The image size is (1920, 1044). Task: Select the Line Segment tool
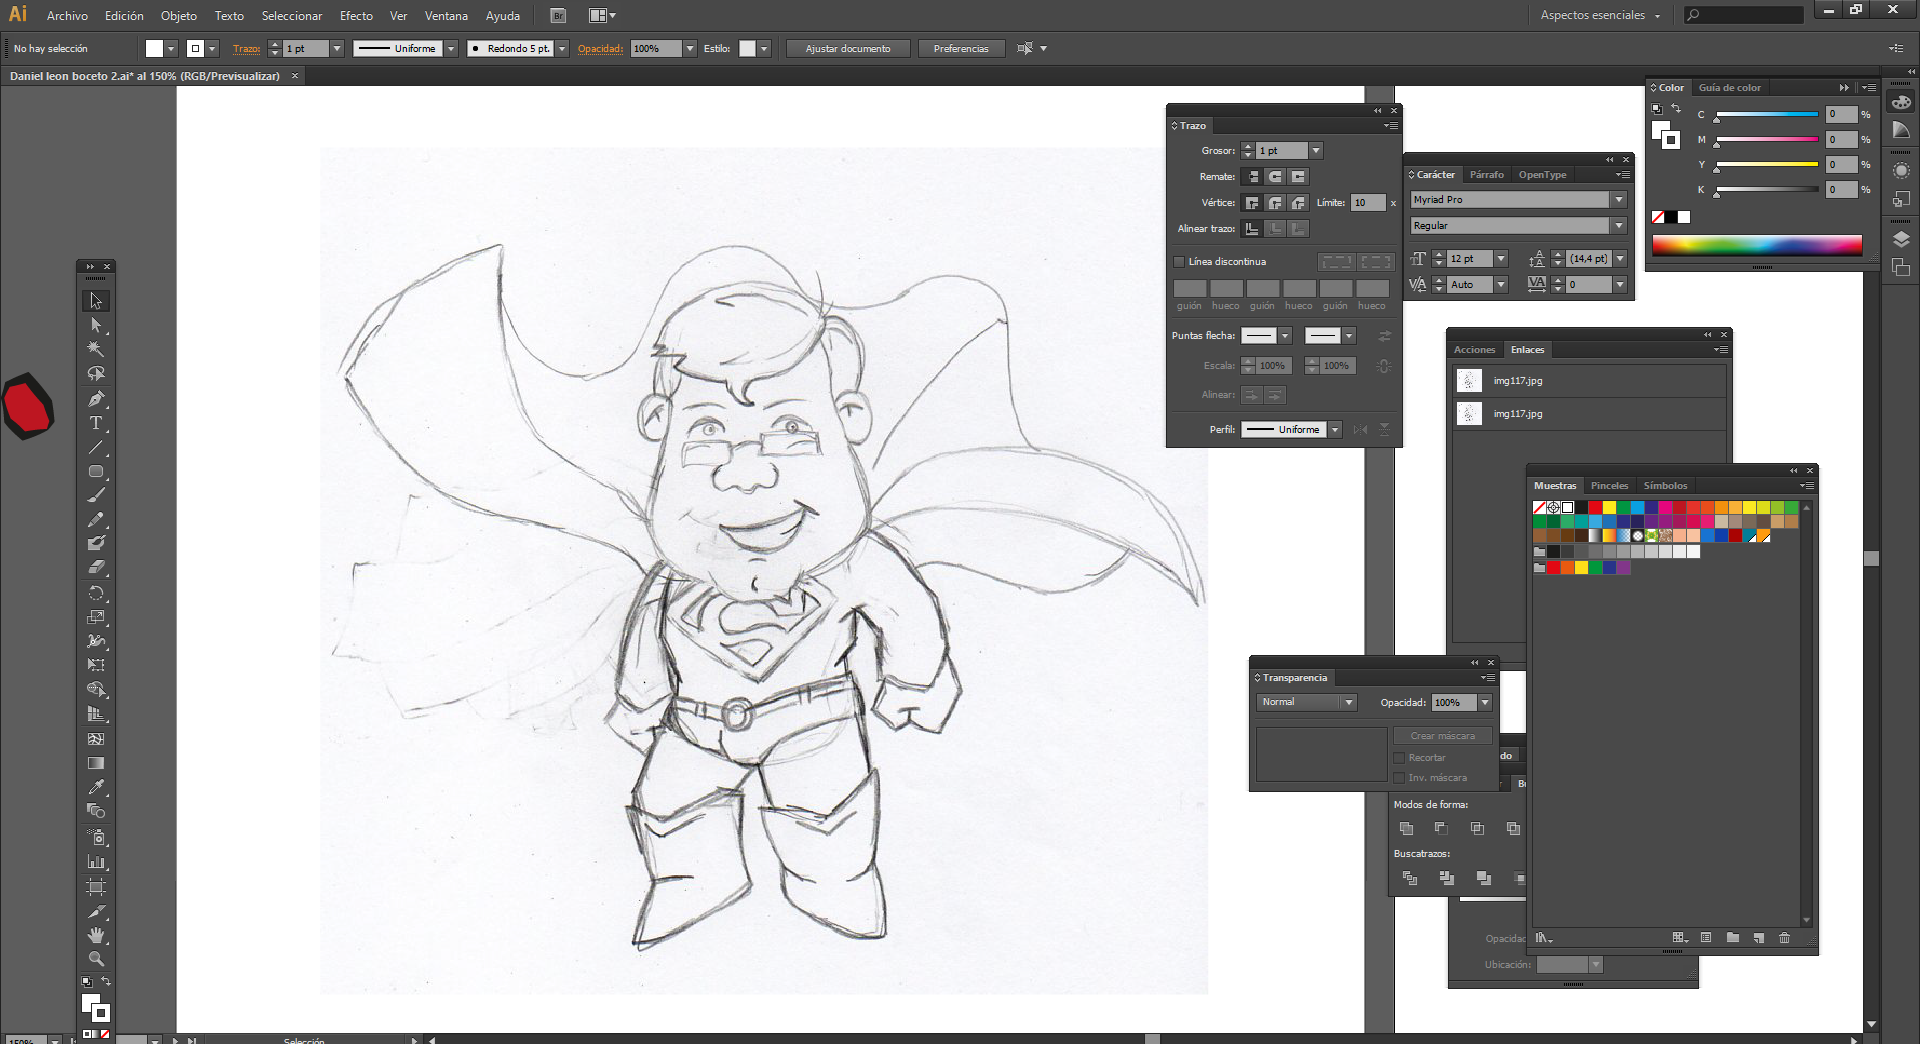pyautogui.click(x=96, y=447)
